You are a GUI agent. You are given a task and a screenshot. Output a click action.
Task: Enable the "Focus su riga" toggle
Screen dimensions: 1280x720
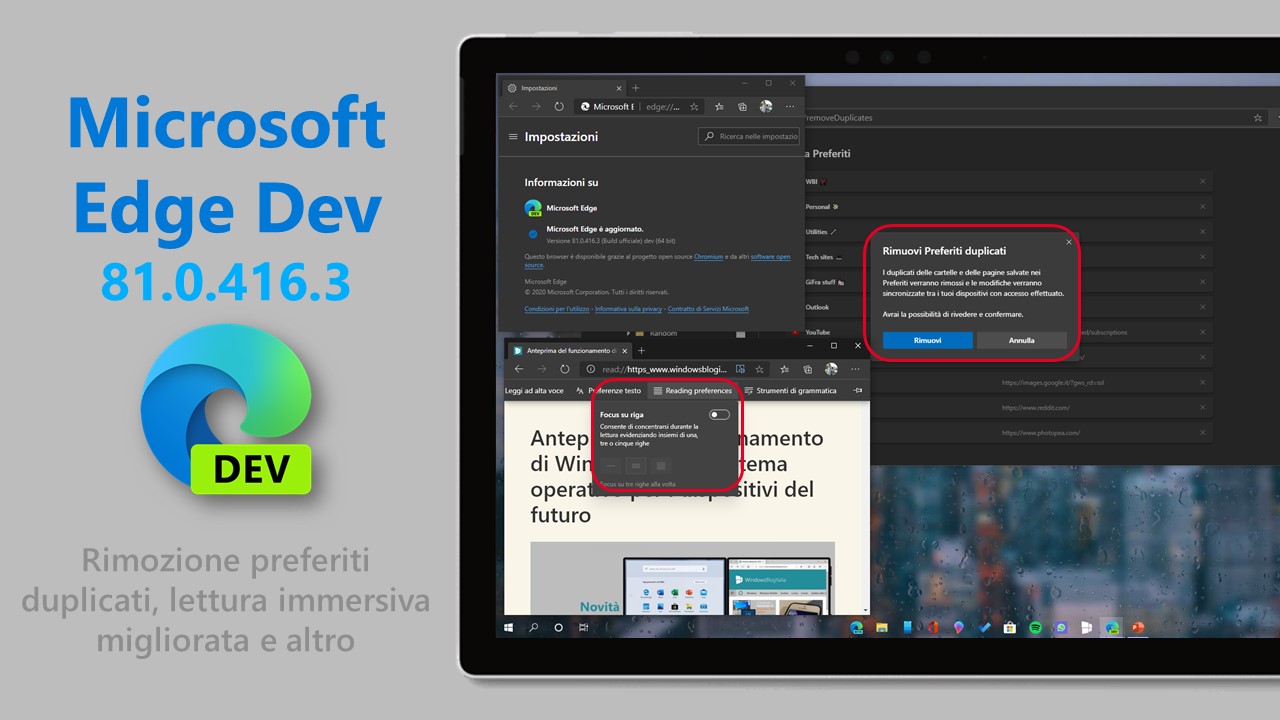click(x=719, y=414)
